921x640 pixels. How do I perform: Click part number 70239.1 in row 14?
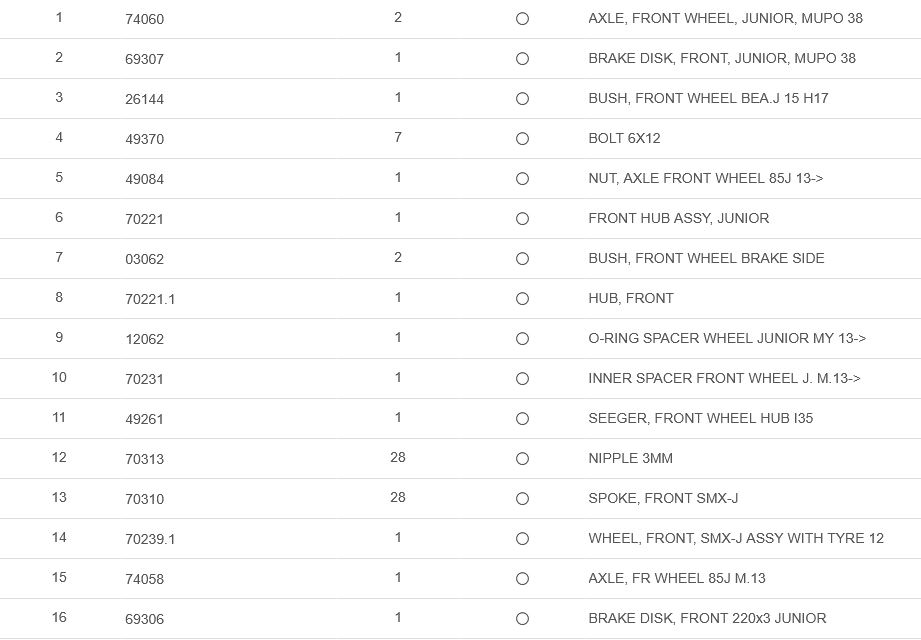[x=150, y=539]
